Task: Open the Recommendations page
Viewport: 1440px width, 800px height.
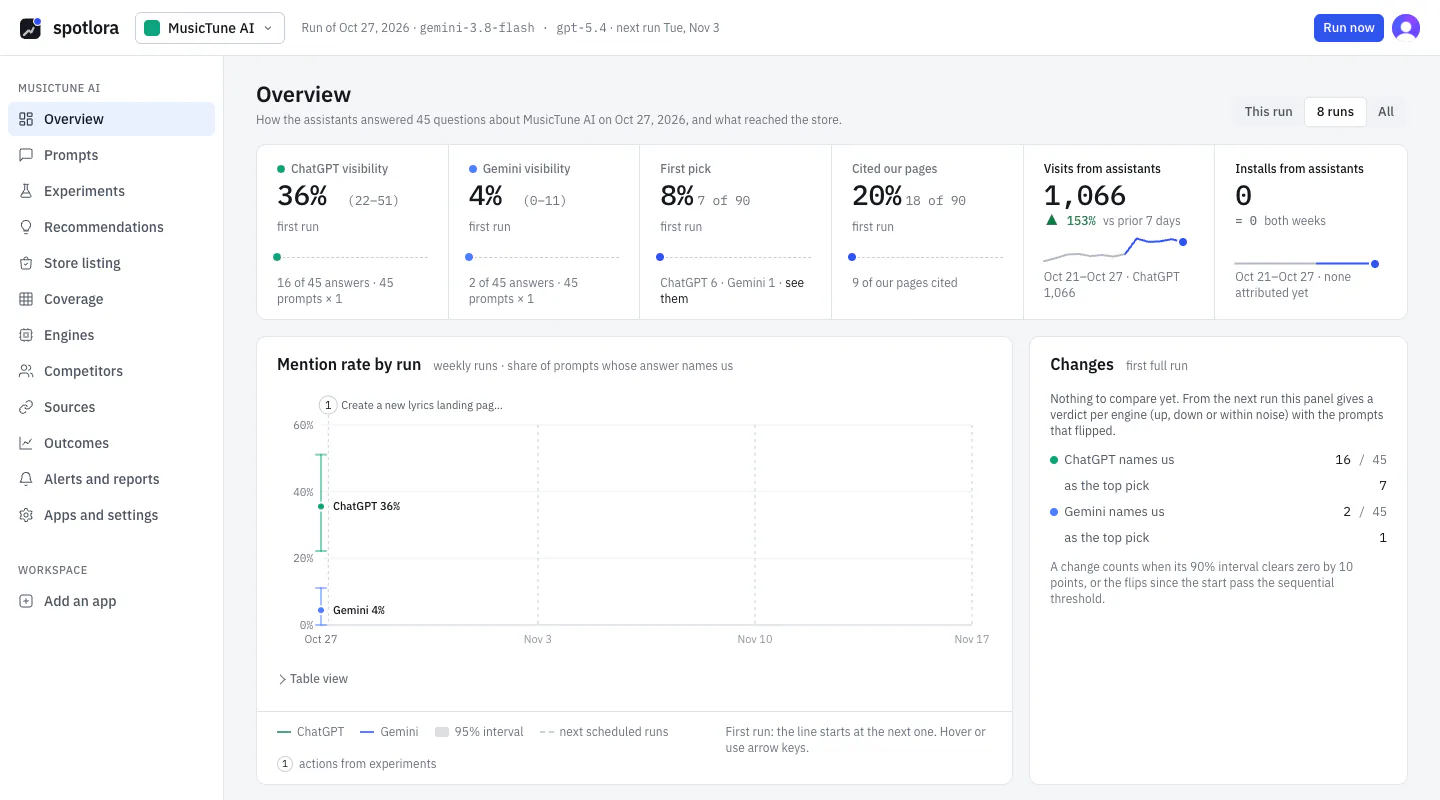Action: (111, 227)
